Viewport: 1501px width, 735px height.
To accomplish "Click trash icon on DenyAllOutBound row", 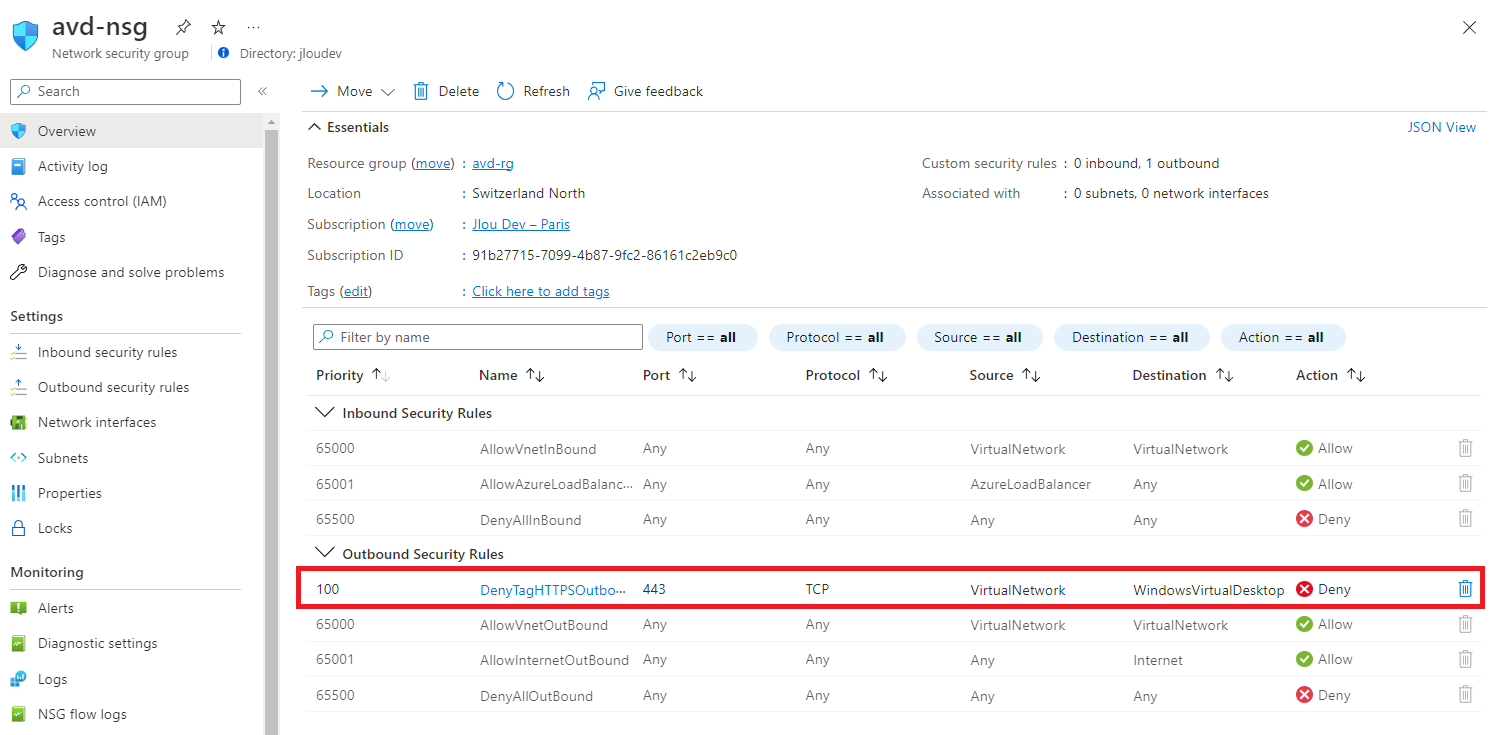I will pyautogui.click(x=1465, y=694).
